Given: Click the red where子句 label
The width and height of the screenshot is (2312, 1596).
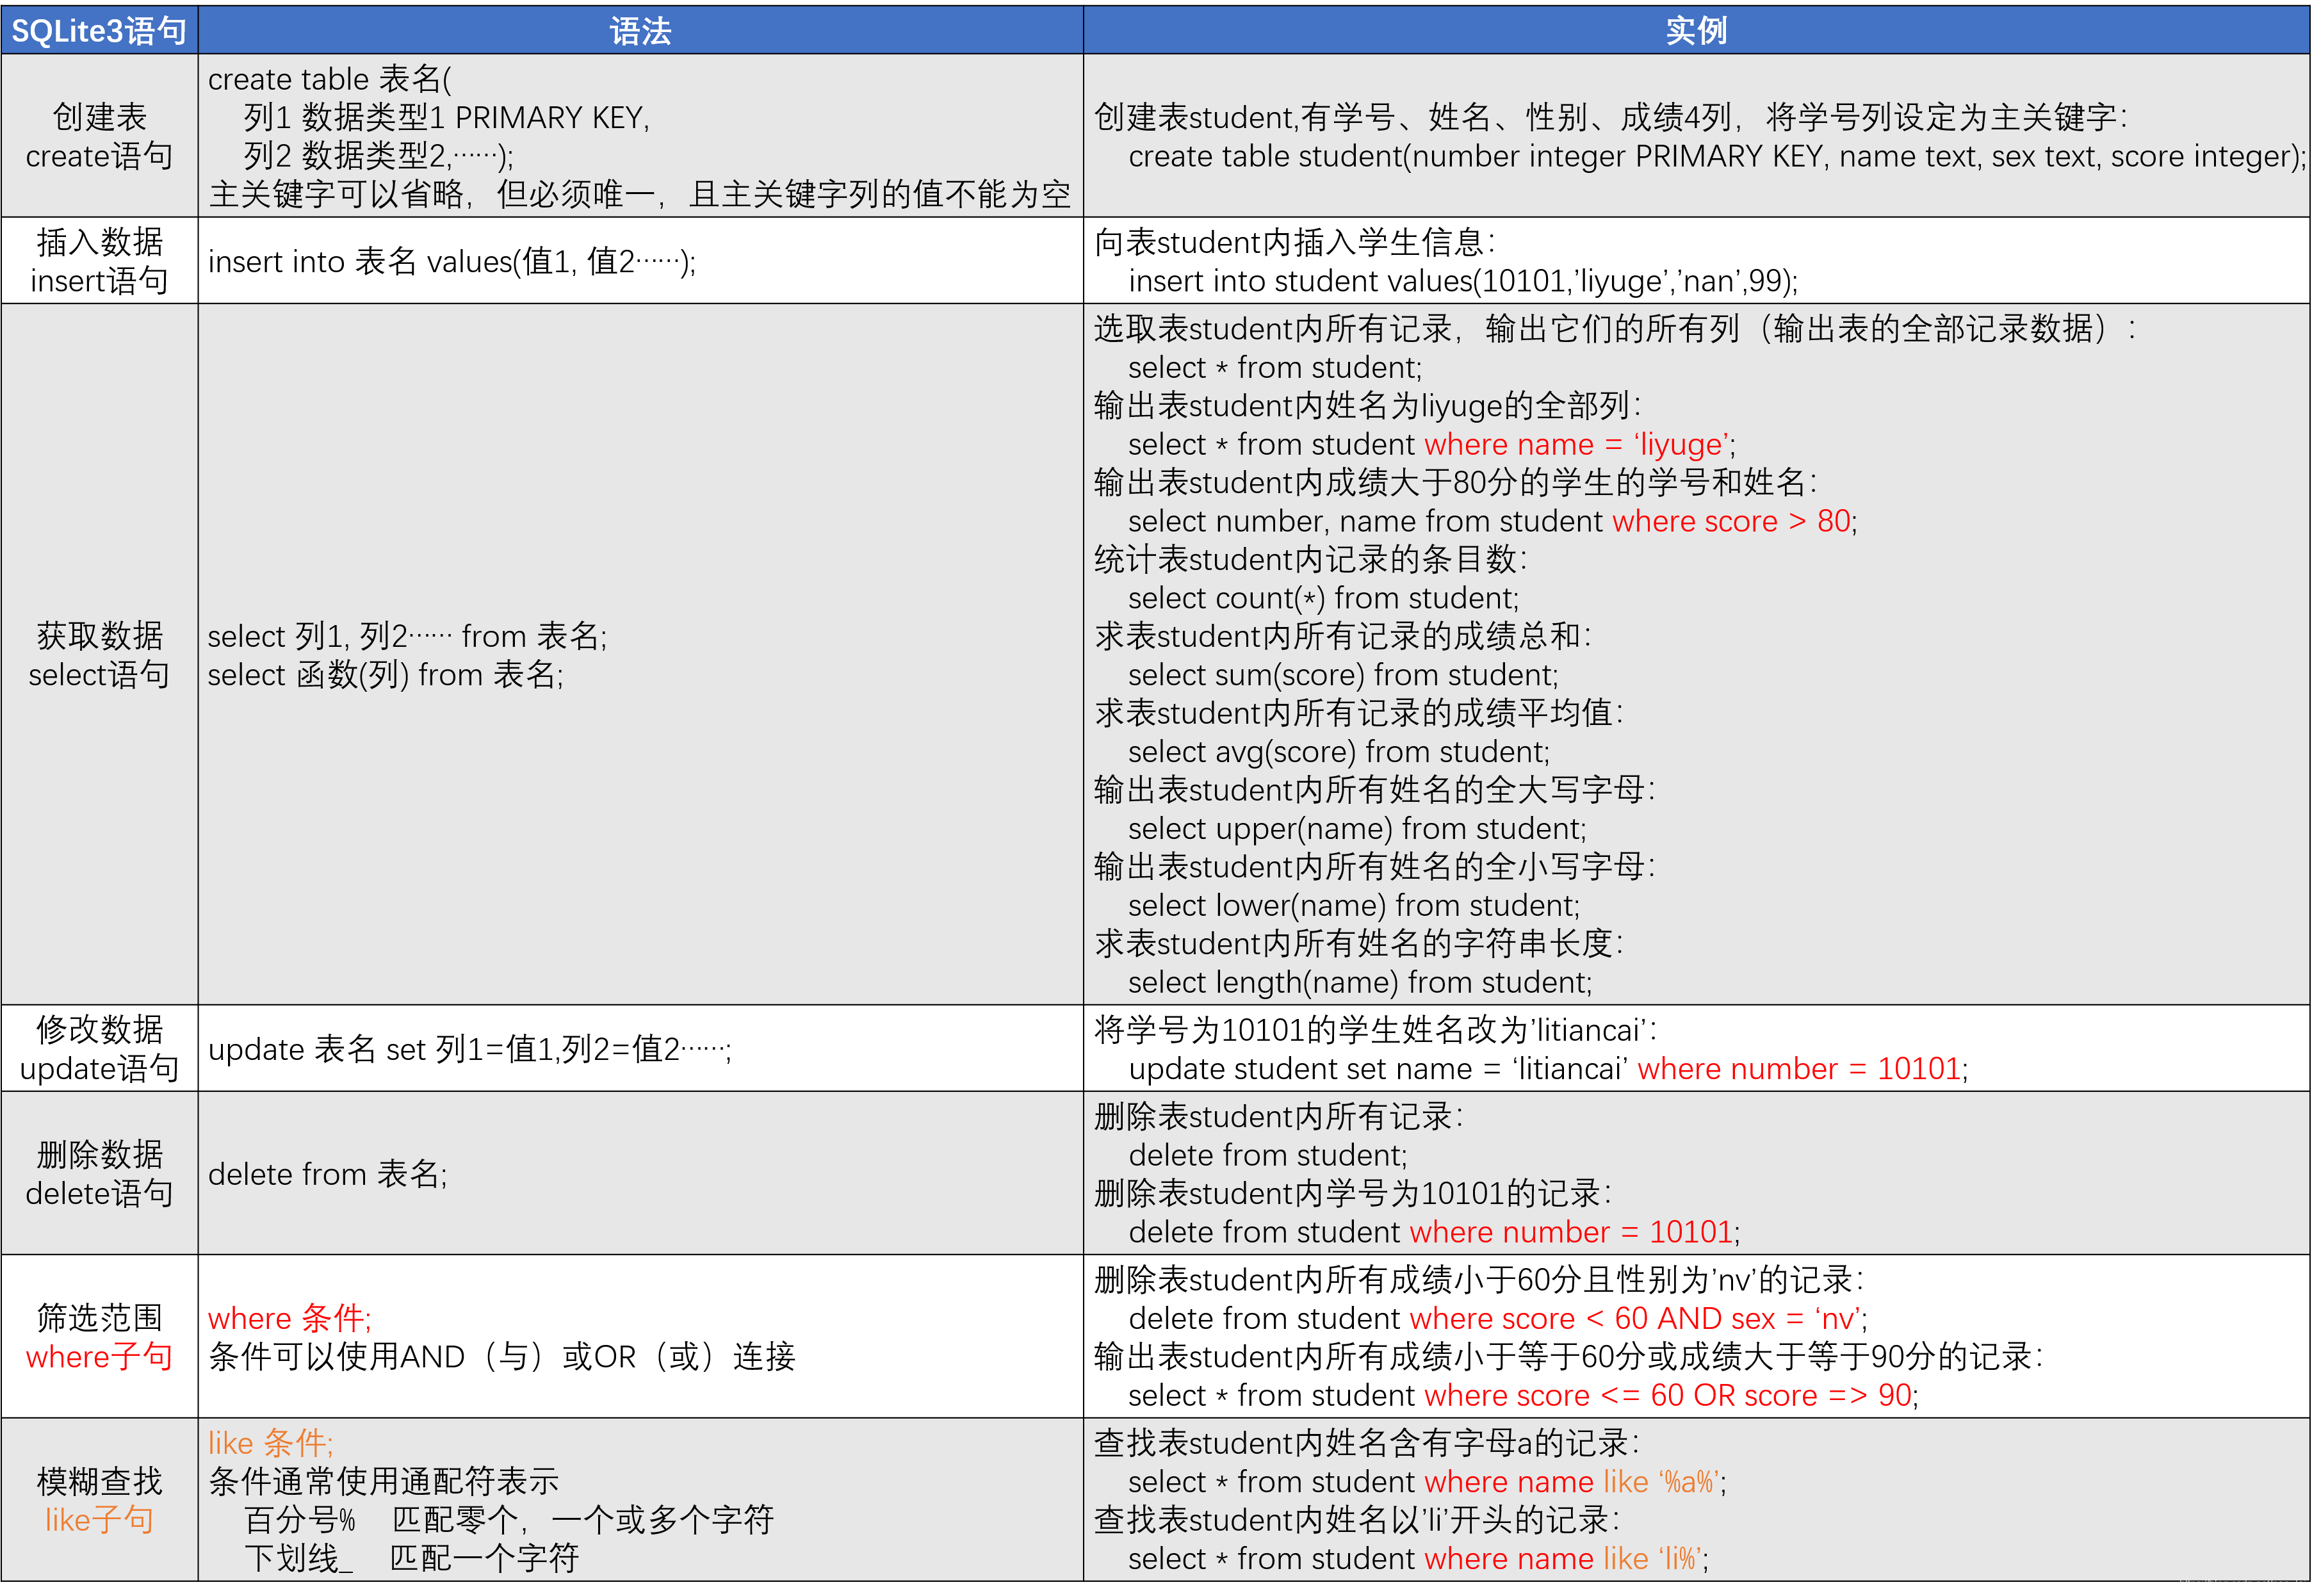Looking at the screenshot, I should [99, 1357].
